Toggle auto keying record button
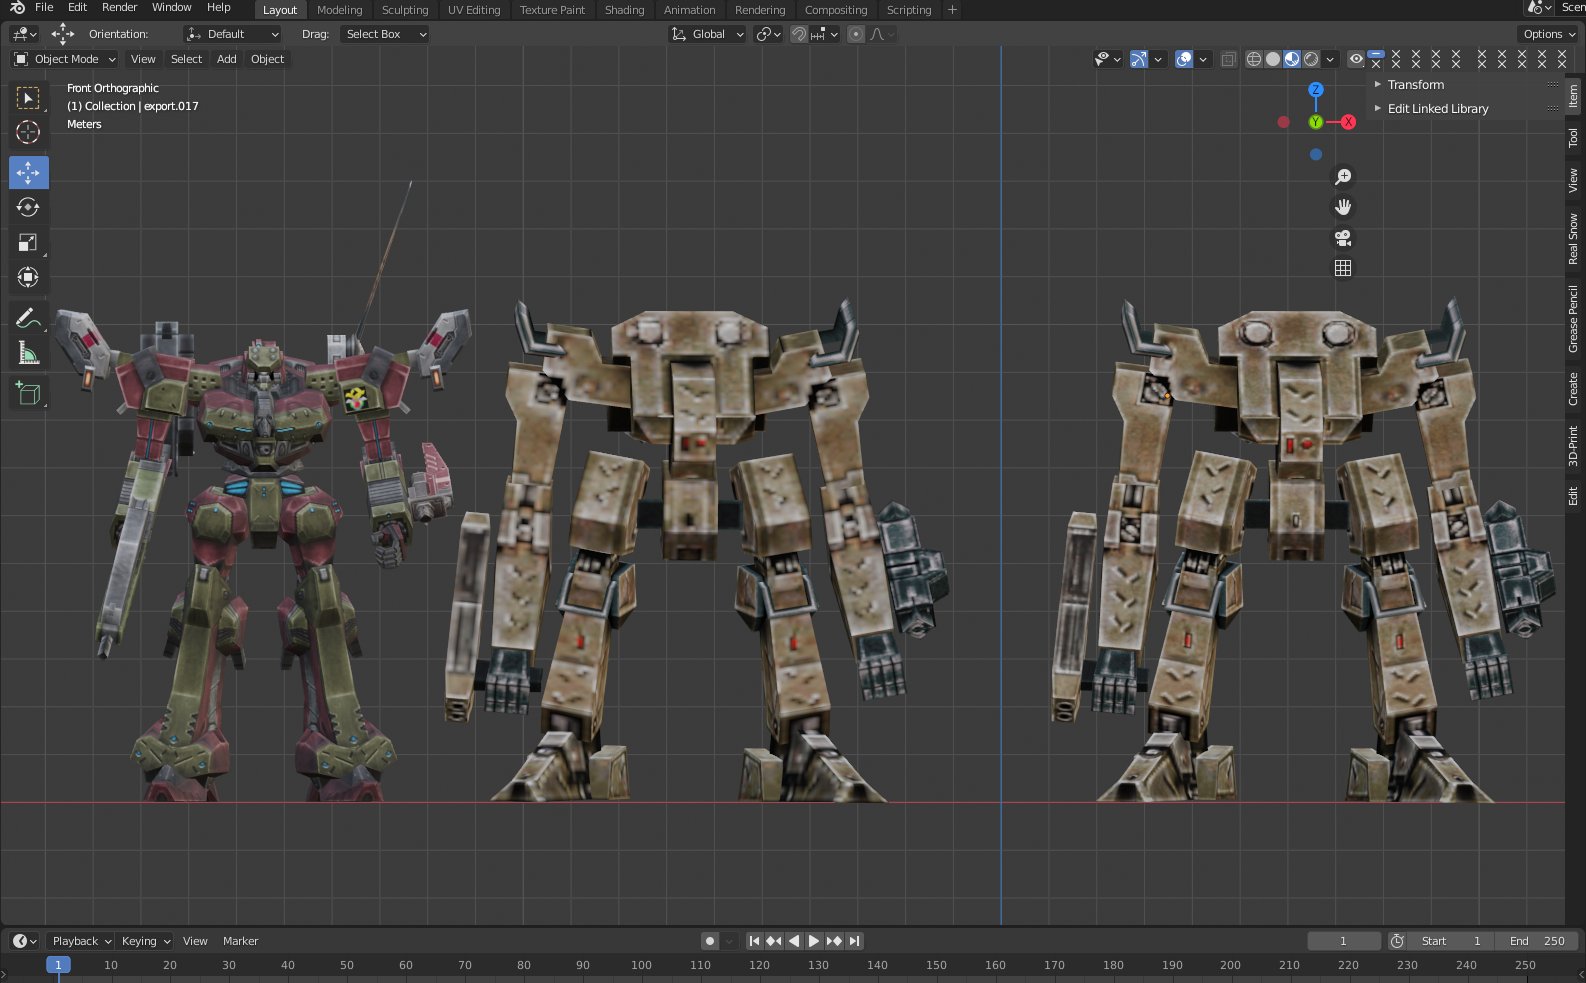The width and height of the screenshot is (1586, 983). [x=710, y=941]
